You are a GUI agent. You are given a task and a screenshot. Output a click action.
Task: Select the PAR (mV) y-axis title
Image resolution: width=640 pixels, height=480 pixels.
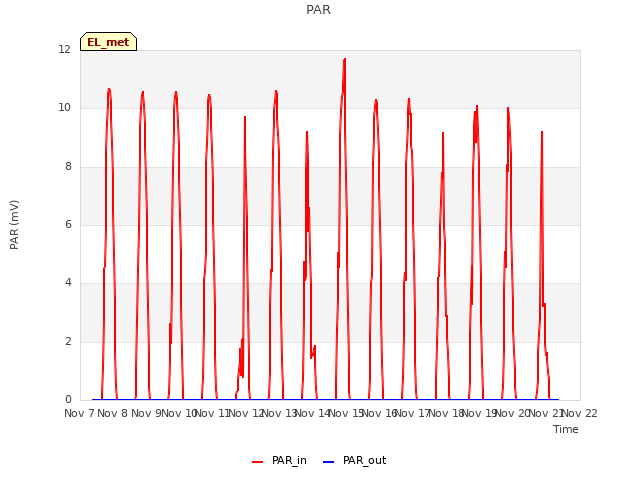(x=14, y=225)
